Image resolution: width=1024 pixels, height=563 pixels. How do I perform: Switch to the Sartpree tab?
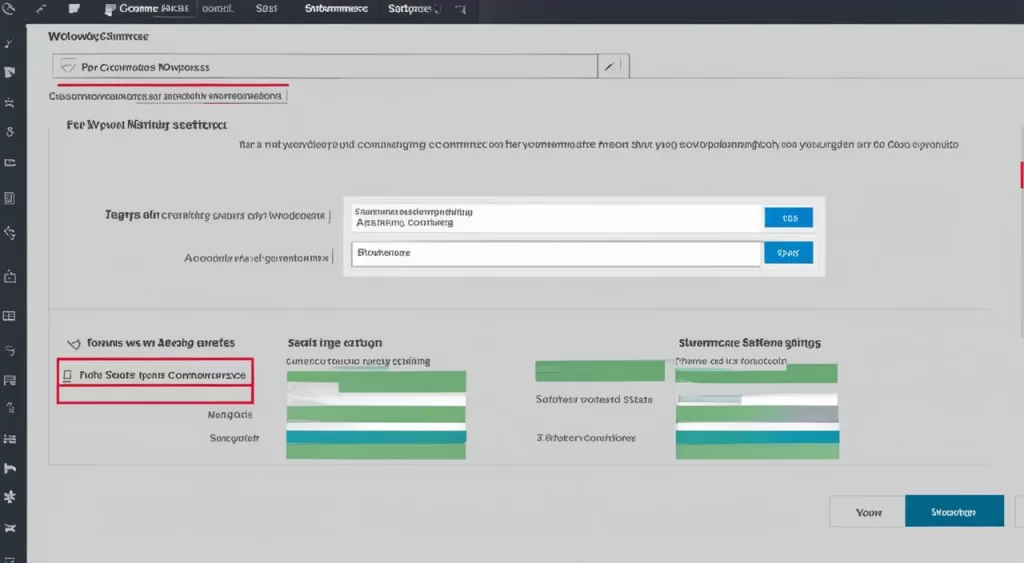coord(409,8)
